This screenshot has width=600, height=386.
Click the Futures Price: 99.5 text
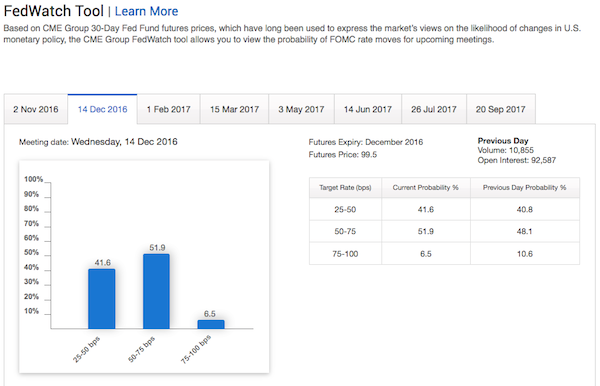coord(342,155)
